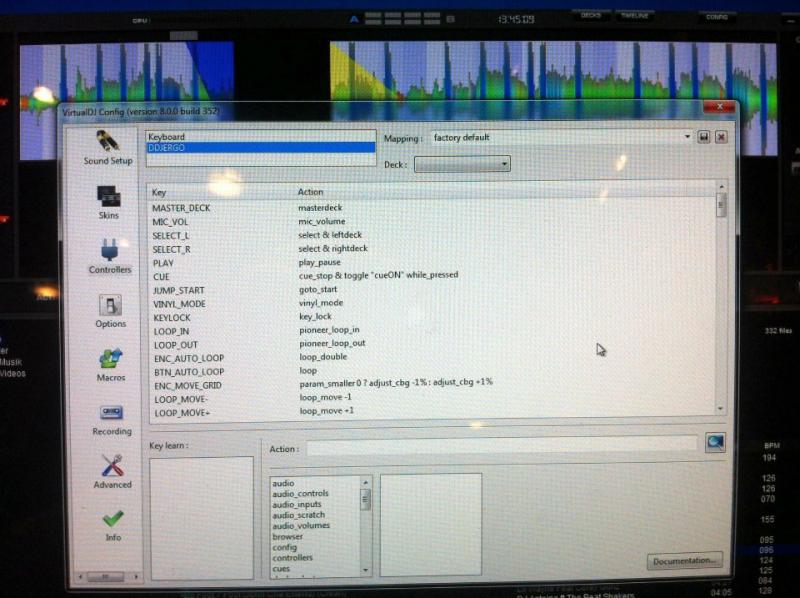Screen dimensions: 800x598
Task: Select audio_volumes in the category list
Action: (x=301, y=526)
